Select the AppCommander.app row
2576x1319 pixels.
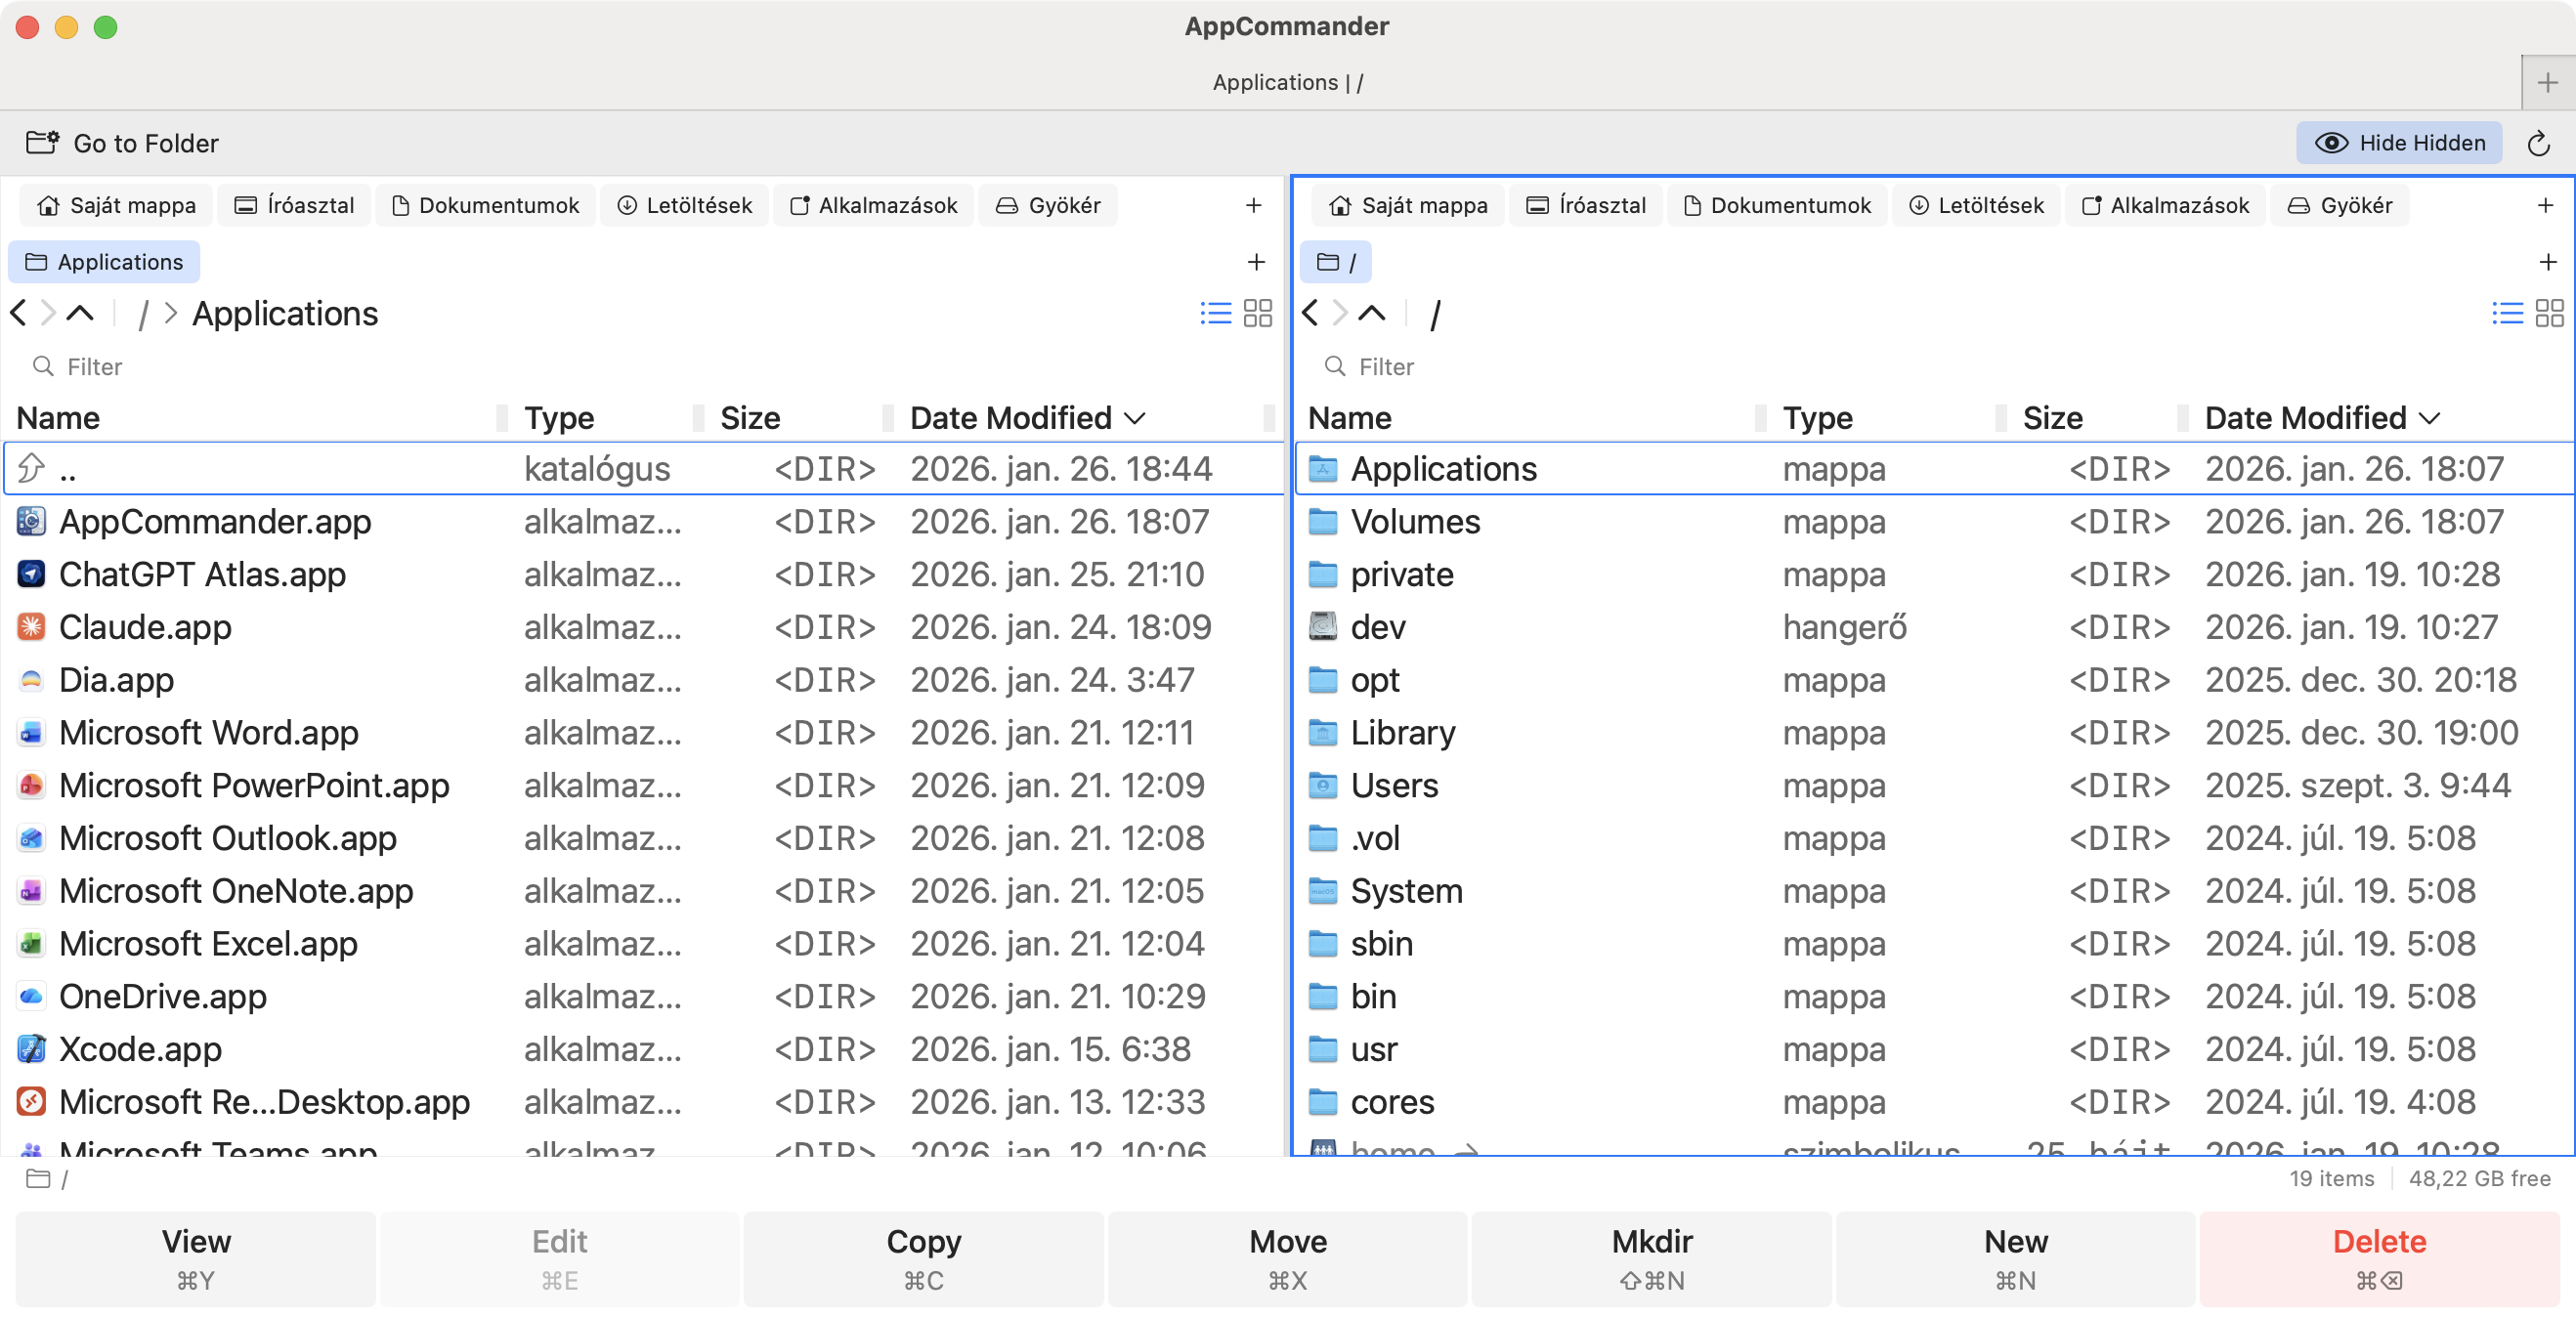(215, 521)
